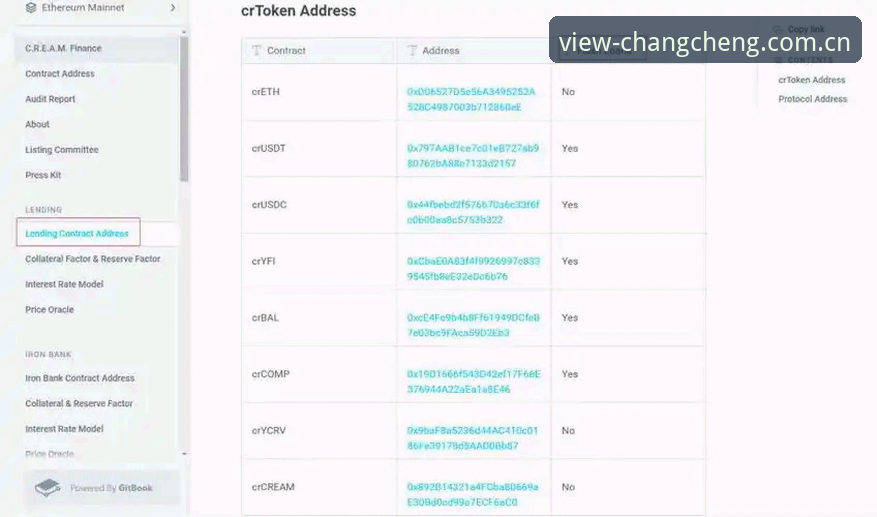Viewport: 877px width, 517px height.
Task: Open Lending Price Oracle page
Action: tap(49, 309)
